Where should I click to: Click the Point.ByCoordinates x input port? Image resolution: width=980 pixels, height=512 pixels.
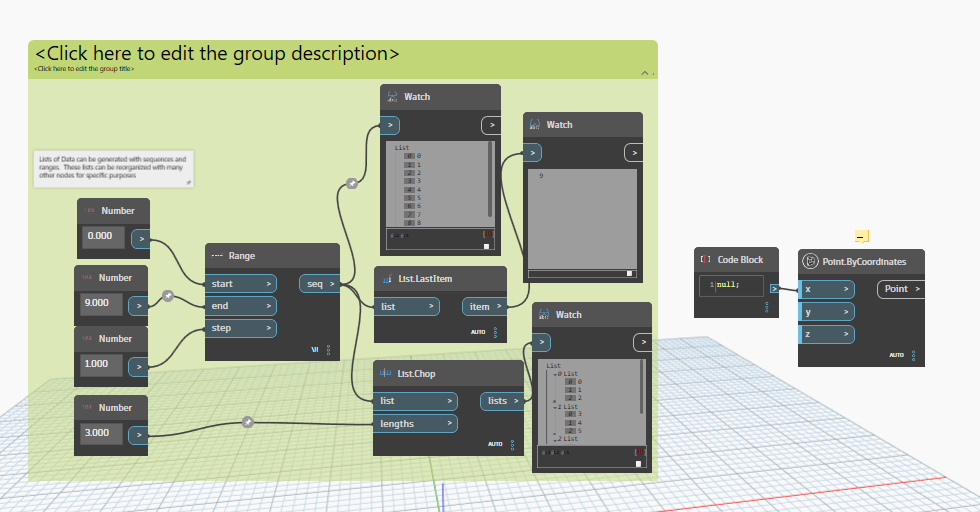pos(826,289)
